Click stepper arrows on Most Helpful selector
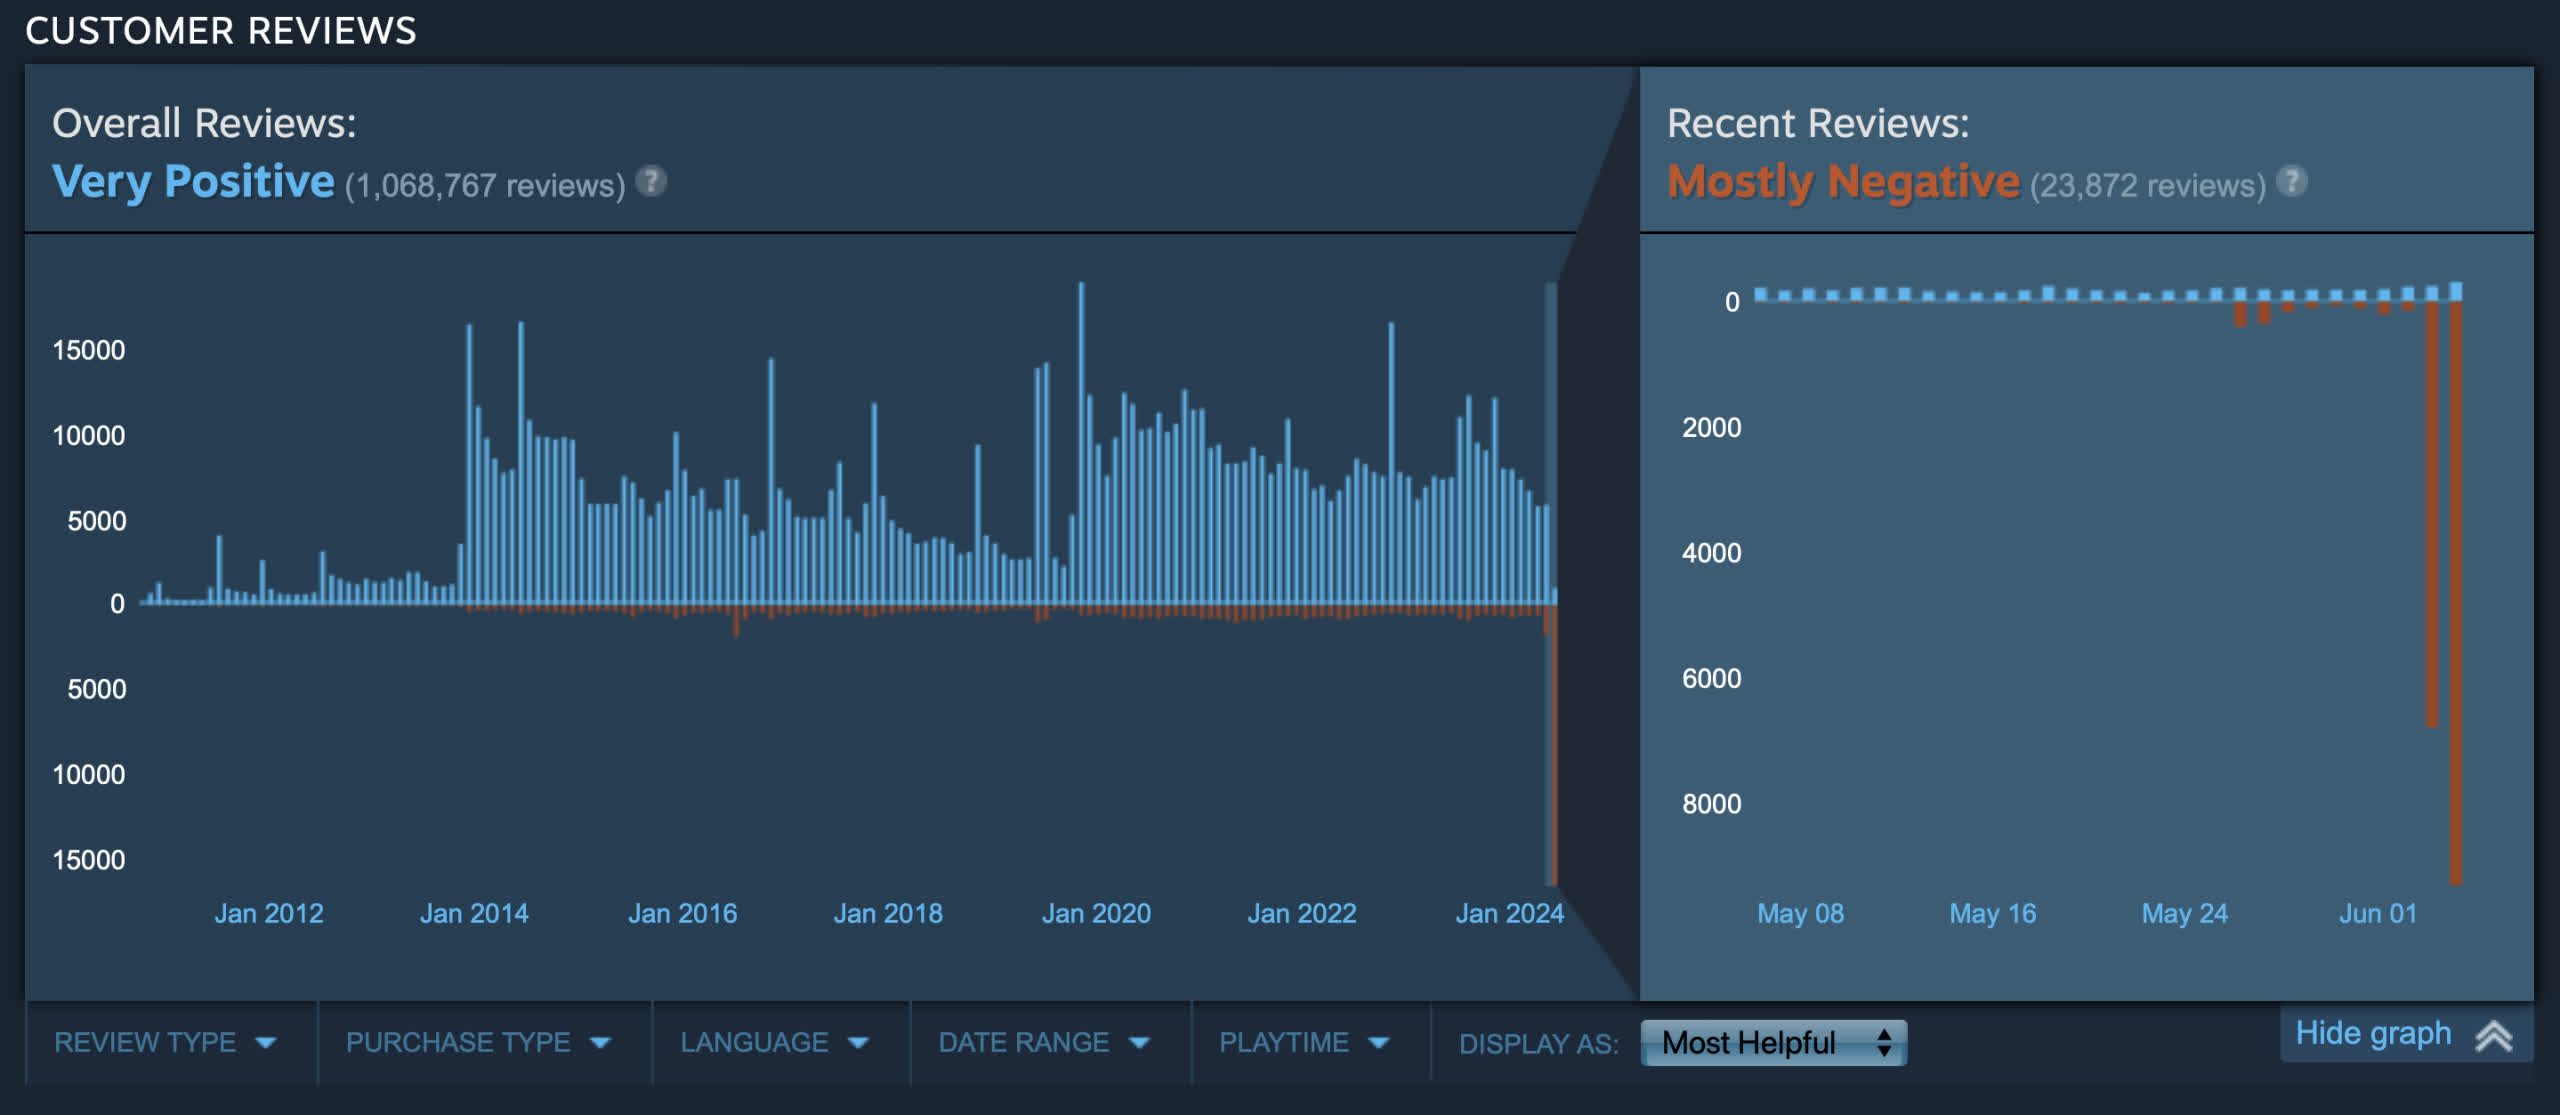The image size is (2560, 1115). click(1884, 1043)
